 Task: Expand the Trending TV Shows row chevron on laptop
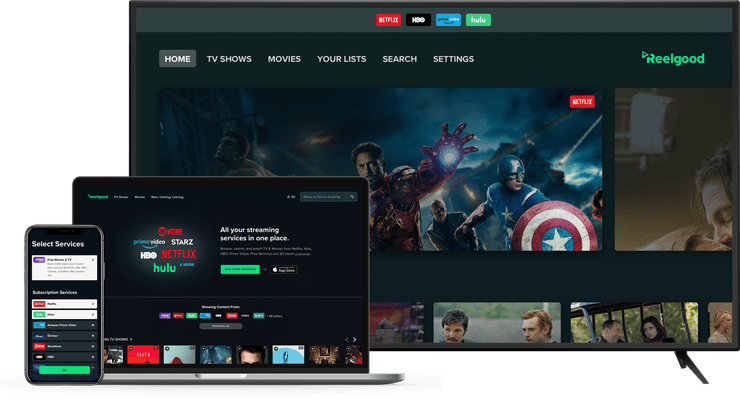(131, 340)
